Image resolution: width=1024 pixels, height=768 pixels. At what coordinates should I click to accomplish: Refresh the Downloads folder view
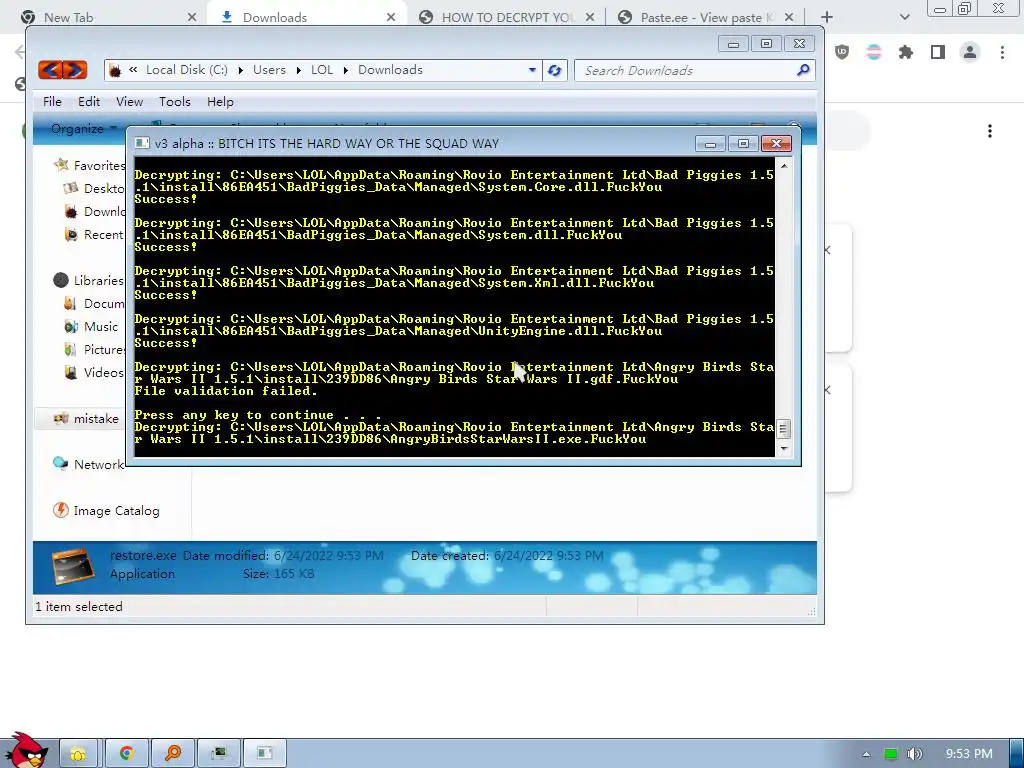pyautogui.click(x=554, y=70)
